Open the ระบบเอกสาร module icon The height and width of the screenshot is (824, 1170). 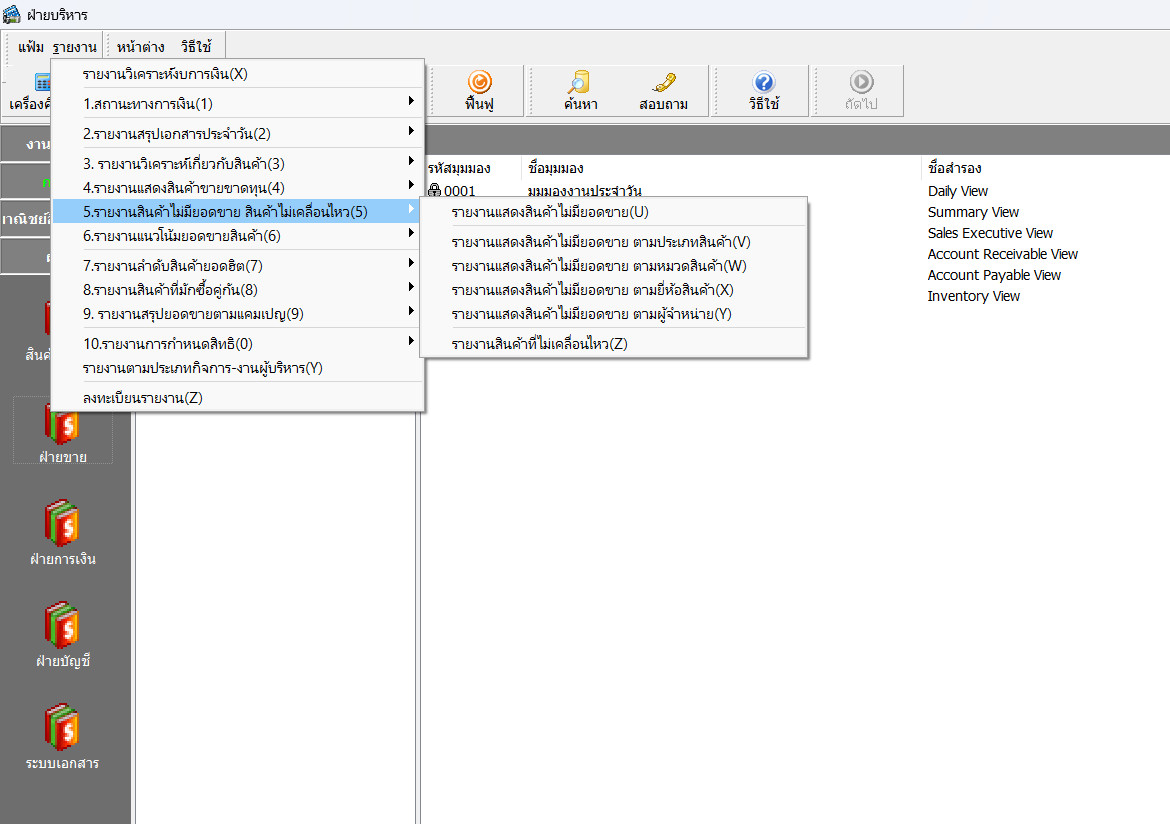tap(62, 736)
